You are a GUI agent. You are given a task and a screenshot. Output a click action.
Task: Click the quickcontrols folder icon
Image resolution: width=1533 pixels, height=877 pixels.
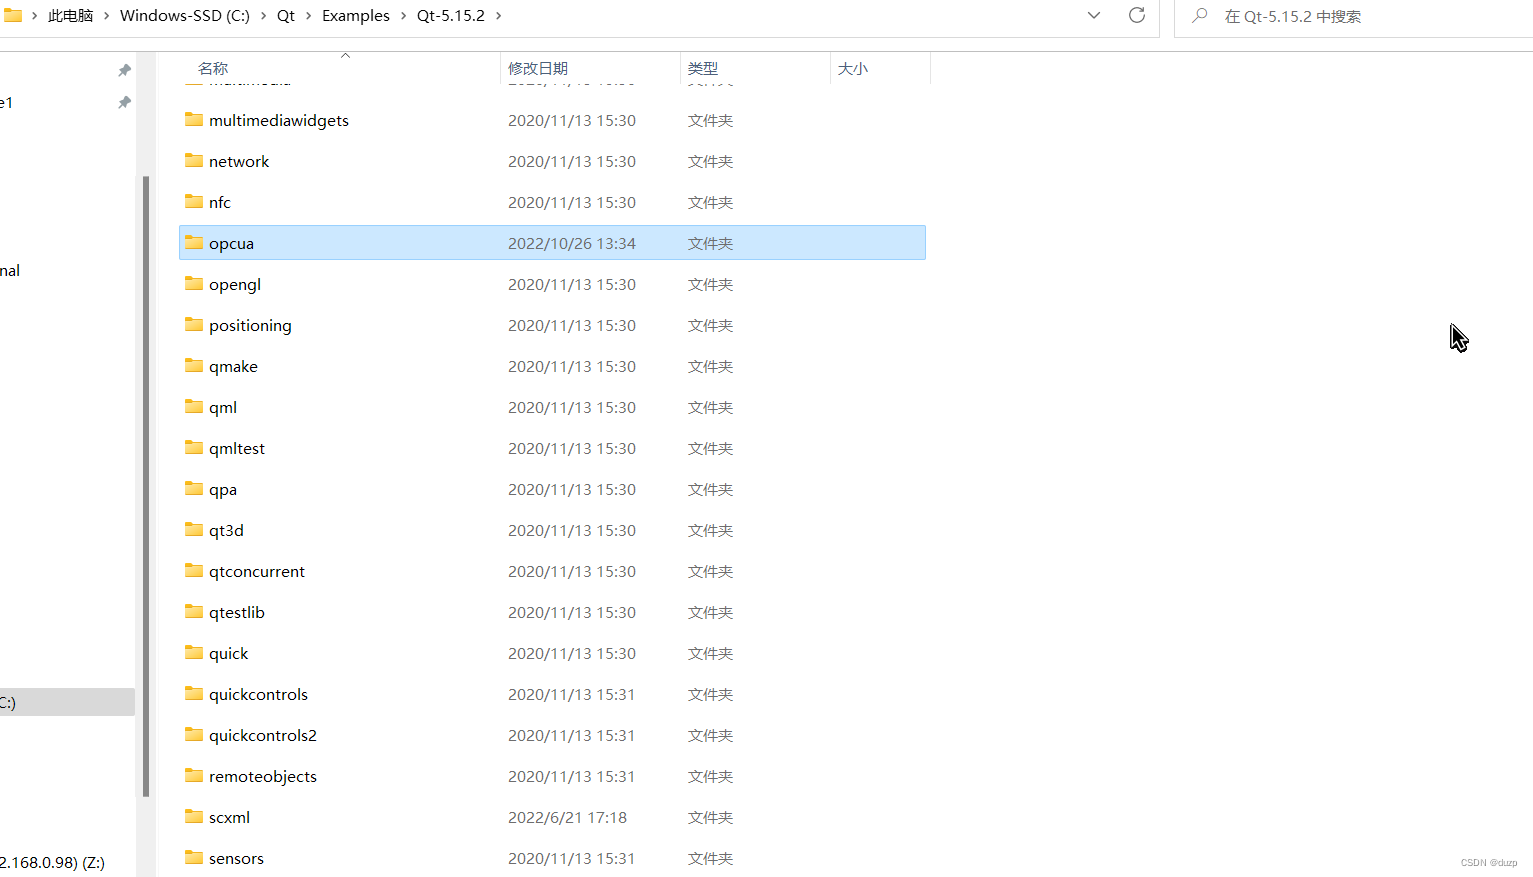click(194, 694)
